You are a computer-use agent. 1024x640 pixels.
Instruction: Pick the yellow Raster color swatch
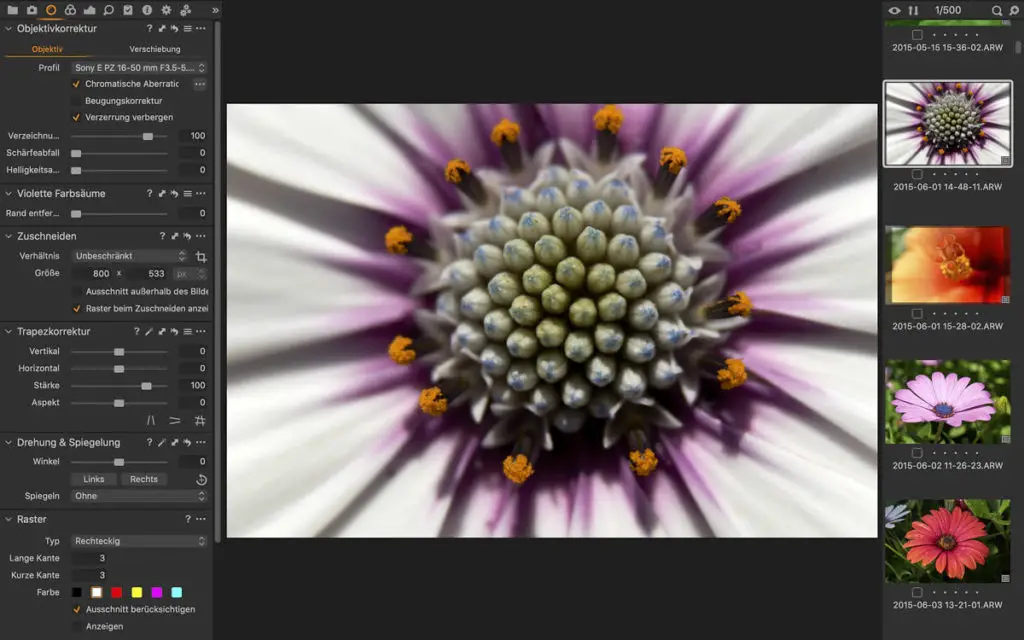click(136, 592)
